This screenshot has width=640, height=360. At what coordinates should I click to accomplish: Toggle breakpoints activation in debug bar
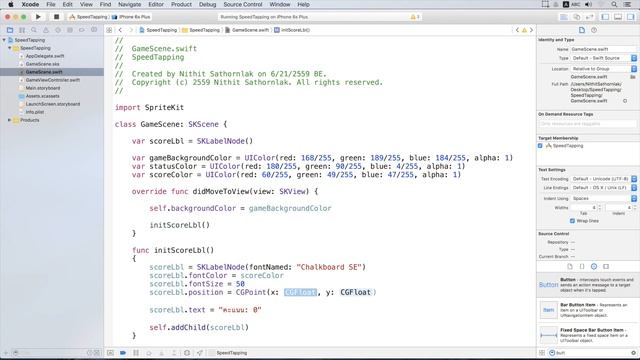[123, 353]
